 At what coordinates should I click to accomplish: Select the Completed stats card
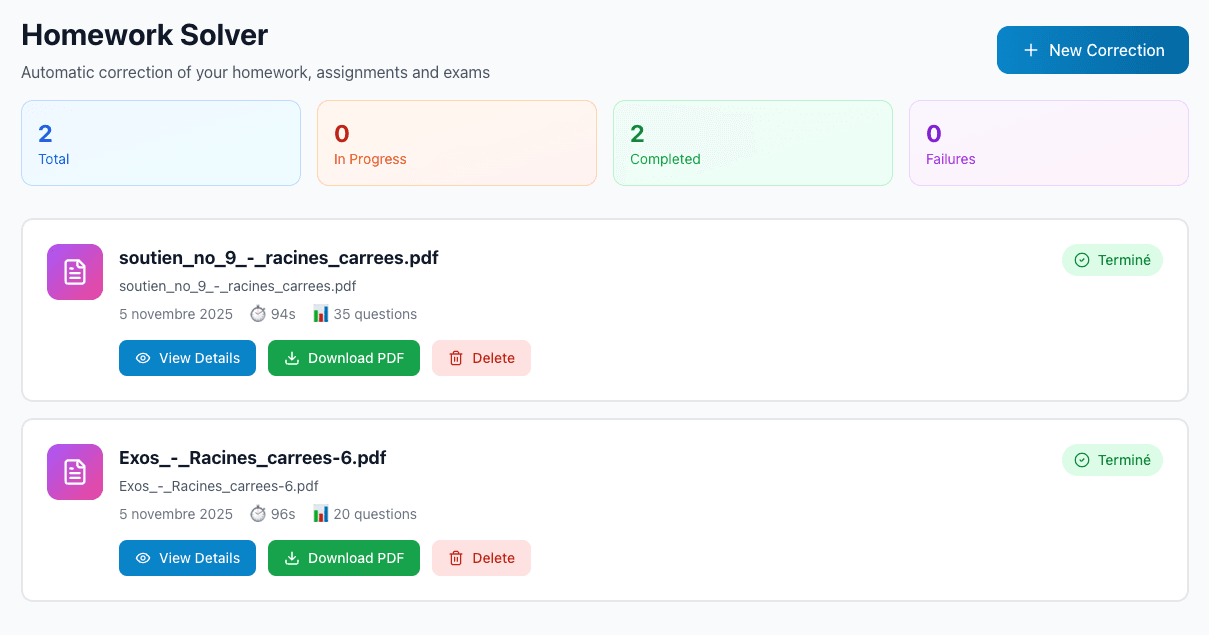pyautogui.click(x=753, y=143)
